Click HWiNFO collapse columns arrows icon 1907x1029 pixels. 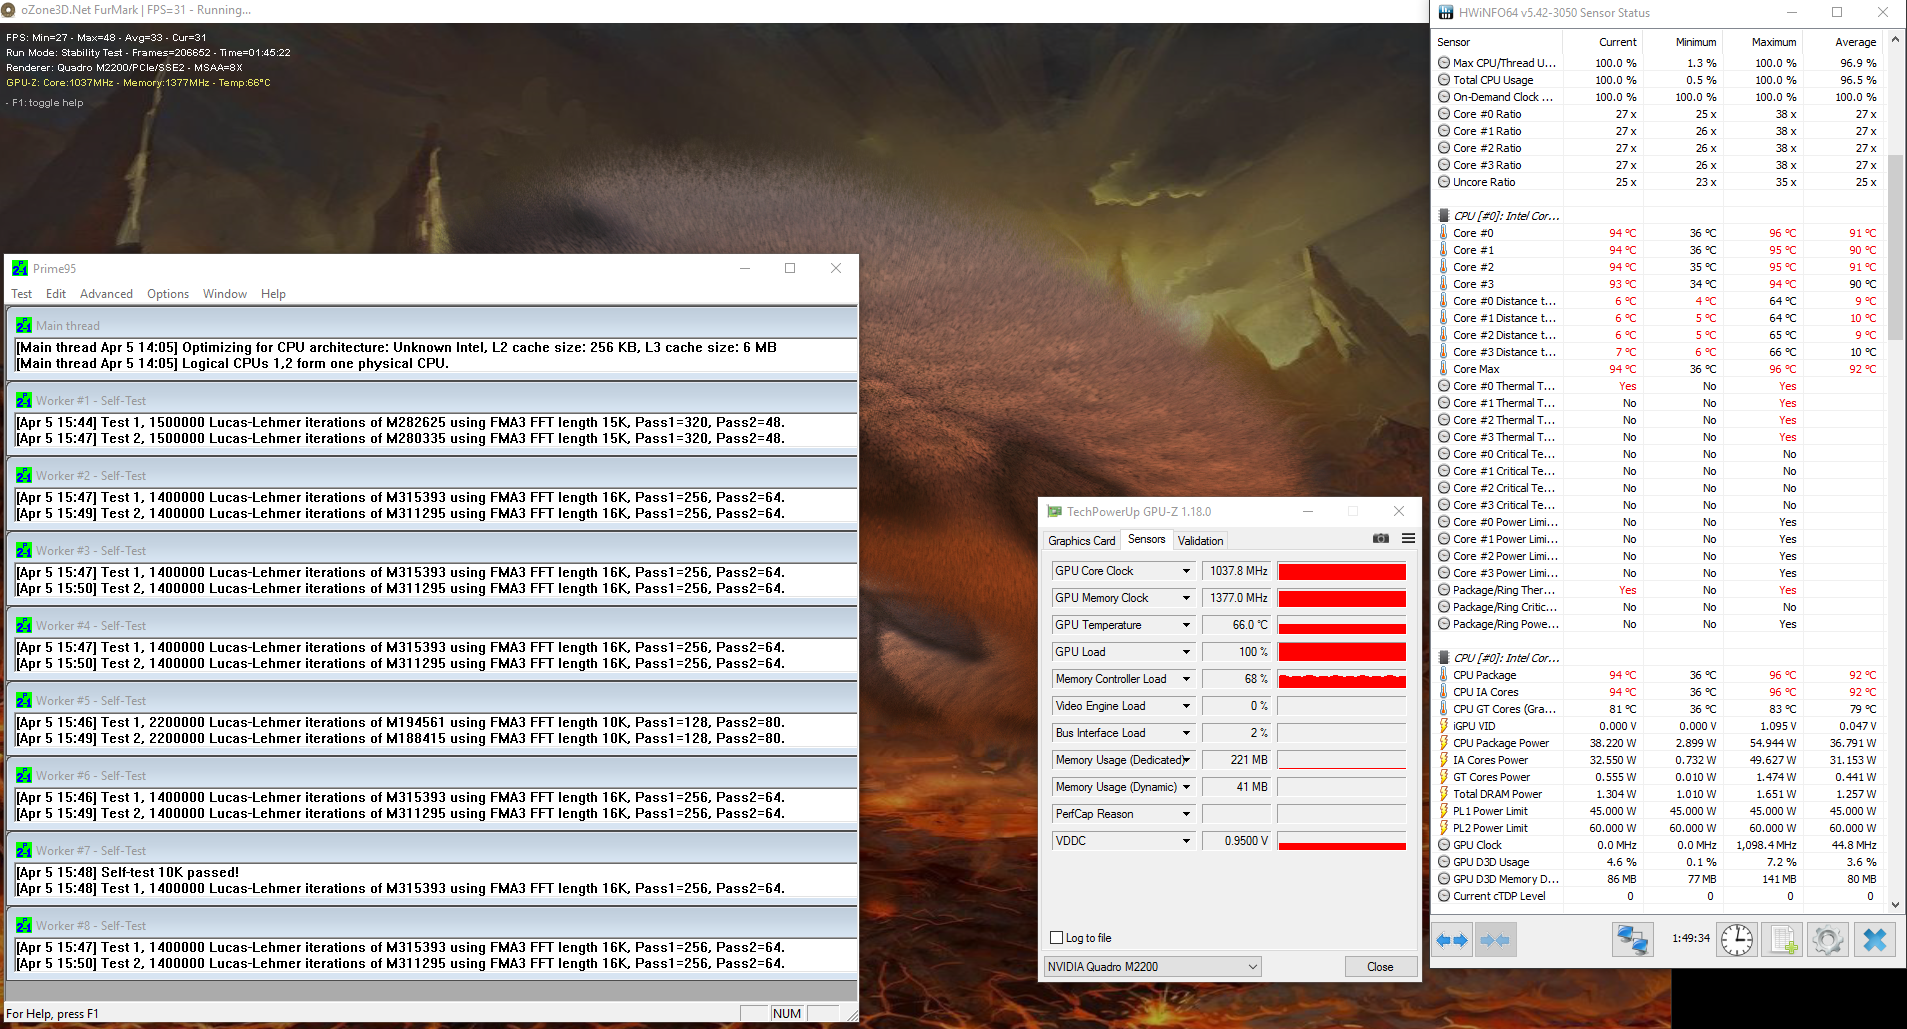click(x=1496, y=940)
